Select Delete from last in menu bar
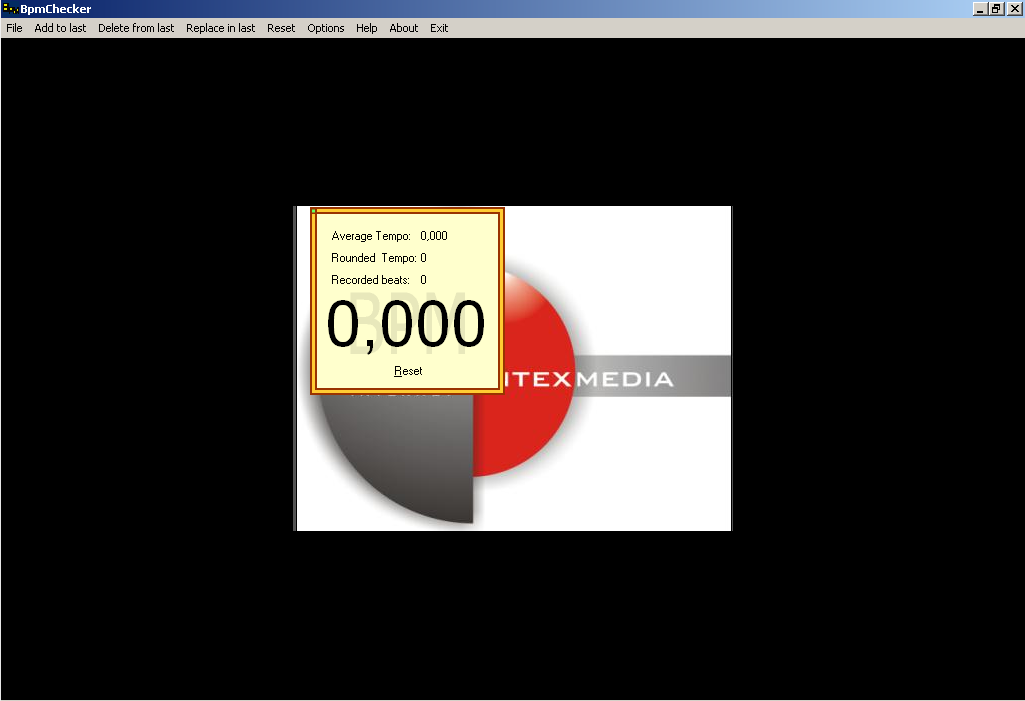 (136, 28)
